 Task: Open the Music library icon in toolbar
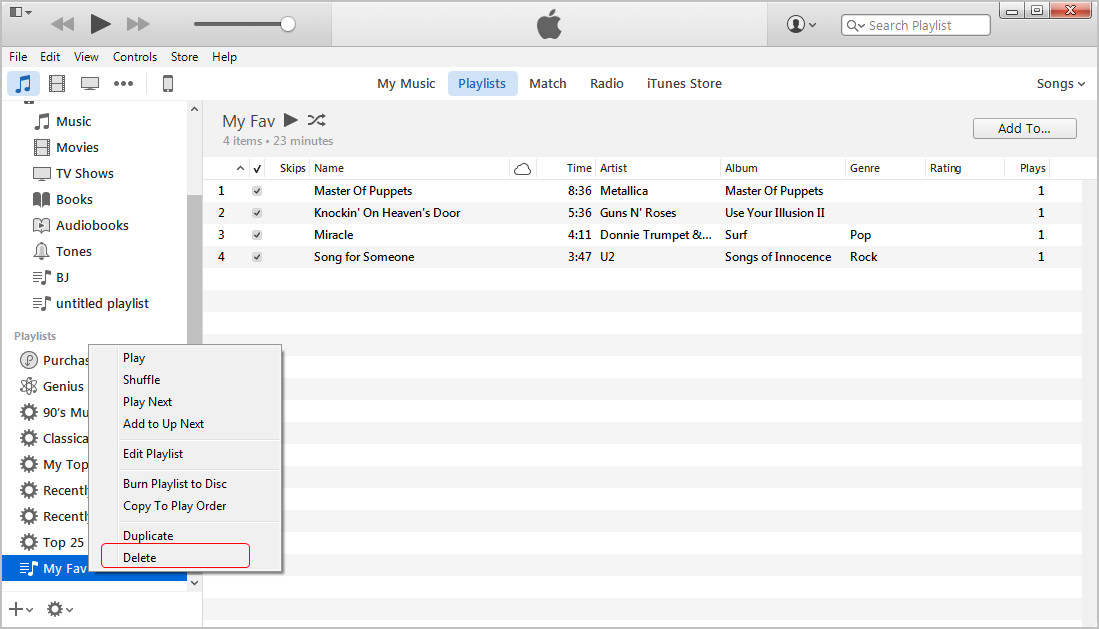[23, 83]
